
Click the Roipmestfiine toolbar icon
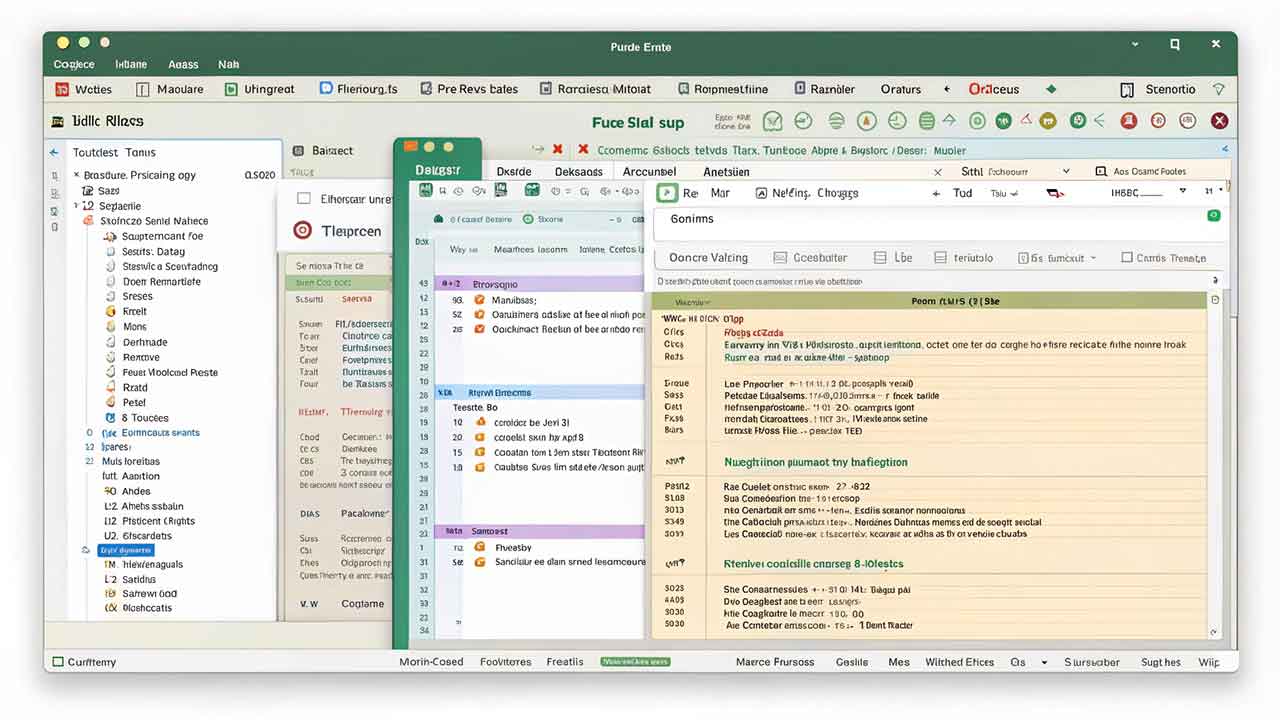tap(683, 89)
